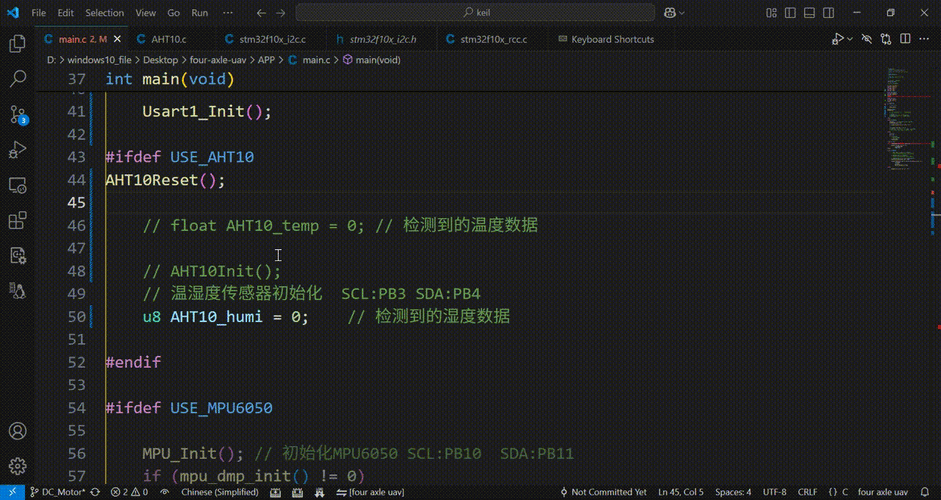Screen dimensions: 941x500
Task: Open the overflow menu ellipsis after Run
Action: pos(228,13)
